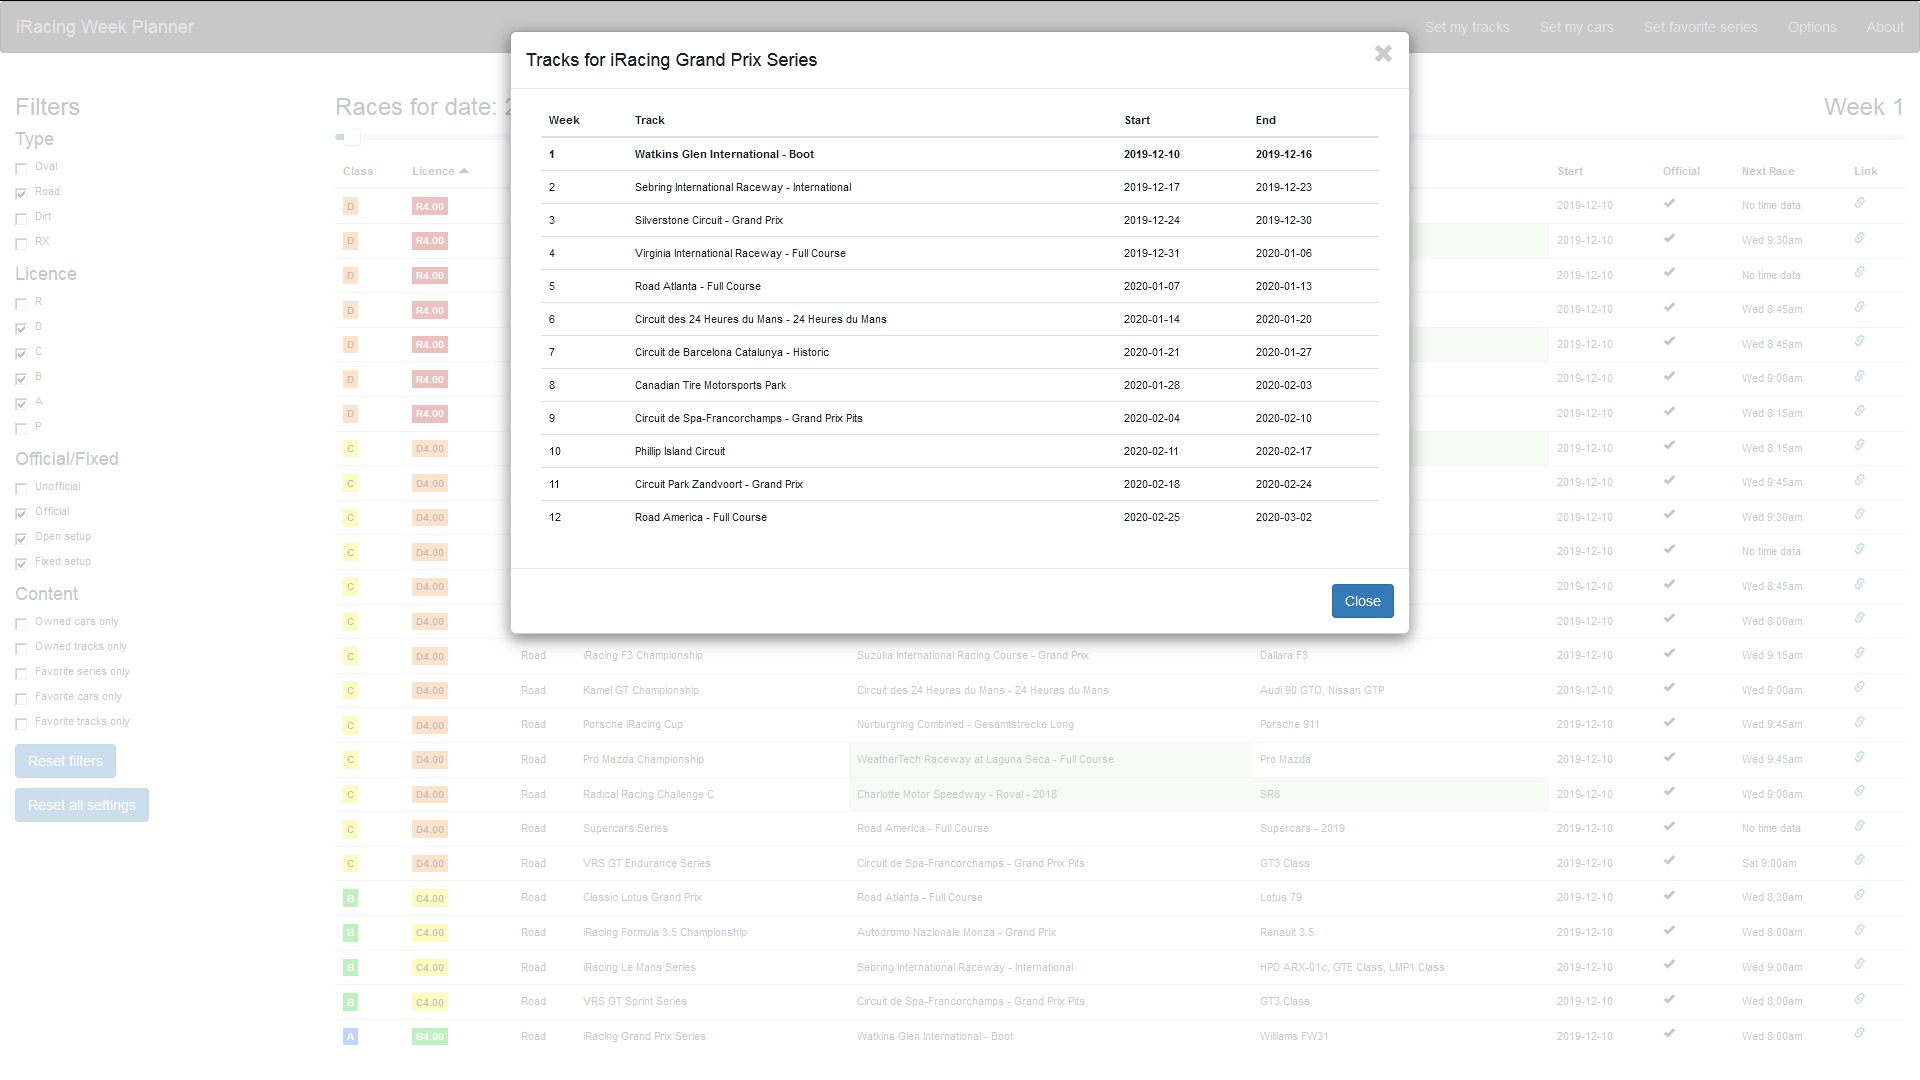The width and height of the screenshot is (1920, 1080).
Task: Toggle the Fixed setup checkbox
Action: click(21, 563)
